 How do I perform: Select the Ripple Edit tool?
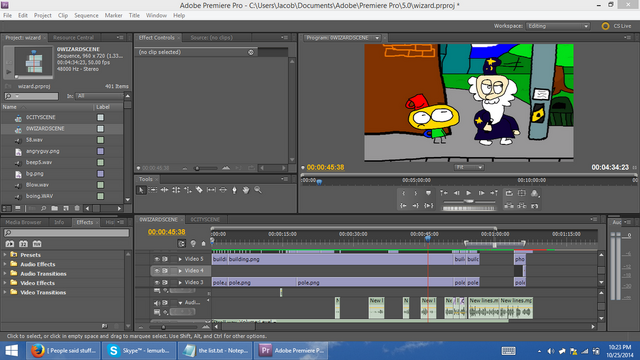point(164,190)
